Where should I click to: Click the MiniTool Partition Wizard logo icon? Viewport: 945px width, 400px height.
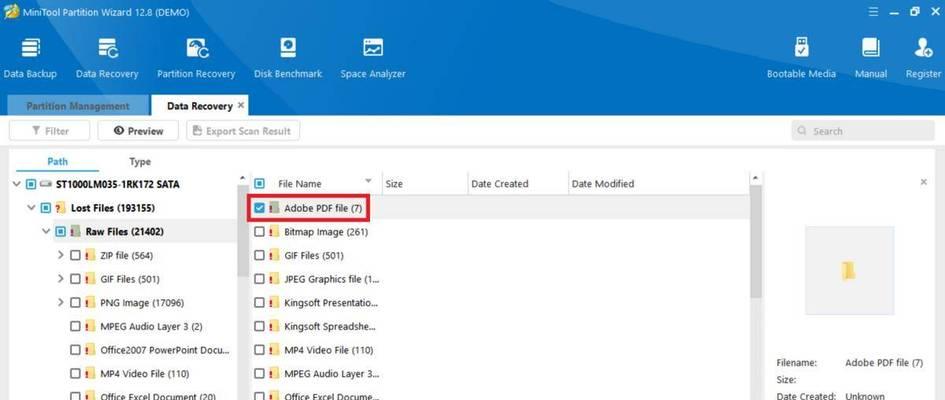click(x=11, y=11)
